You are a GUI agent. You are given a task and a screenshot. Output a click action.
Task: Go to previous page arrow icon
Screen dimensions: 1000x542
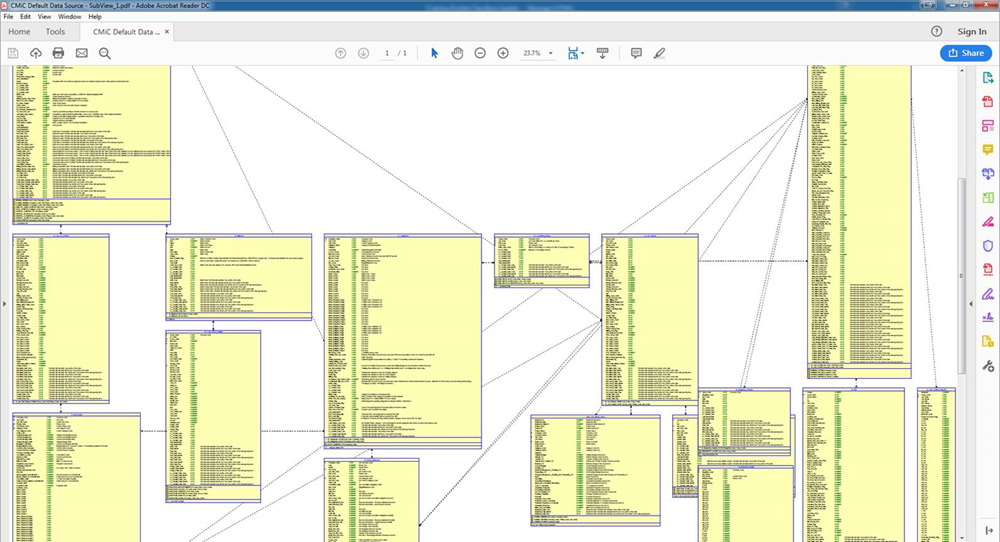[x=341, y=54]
